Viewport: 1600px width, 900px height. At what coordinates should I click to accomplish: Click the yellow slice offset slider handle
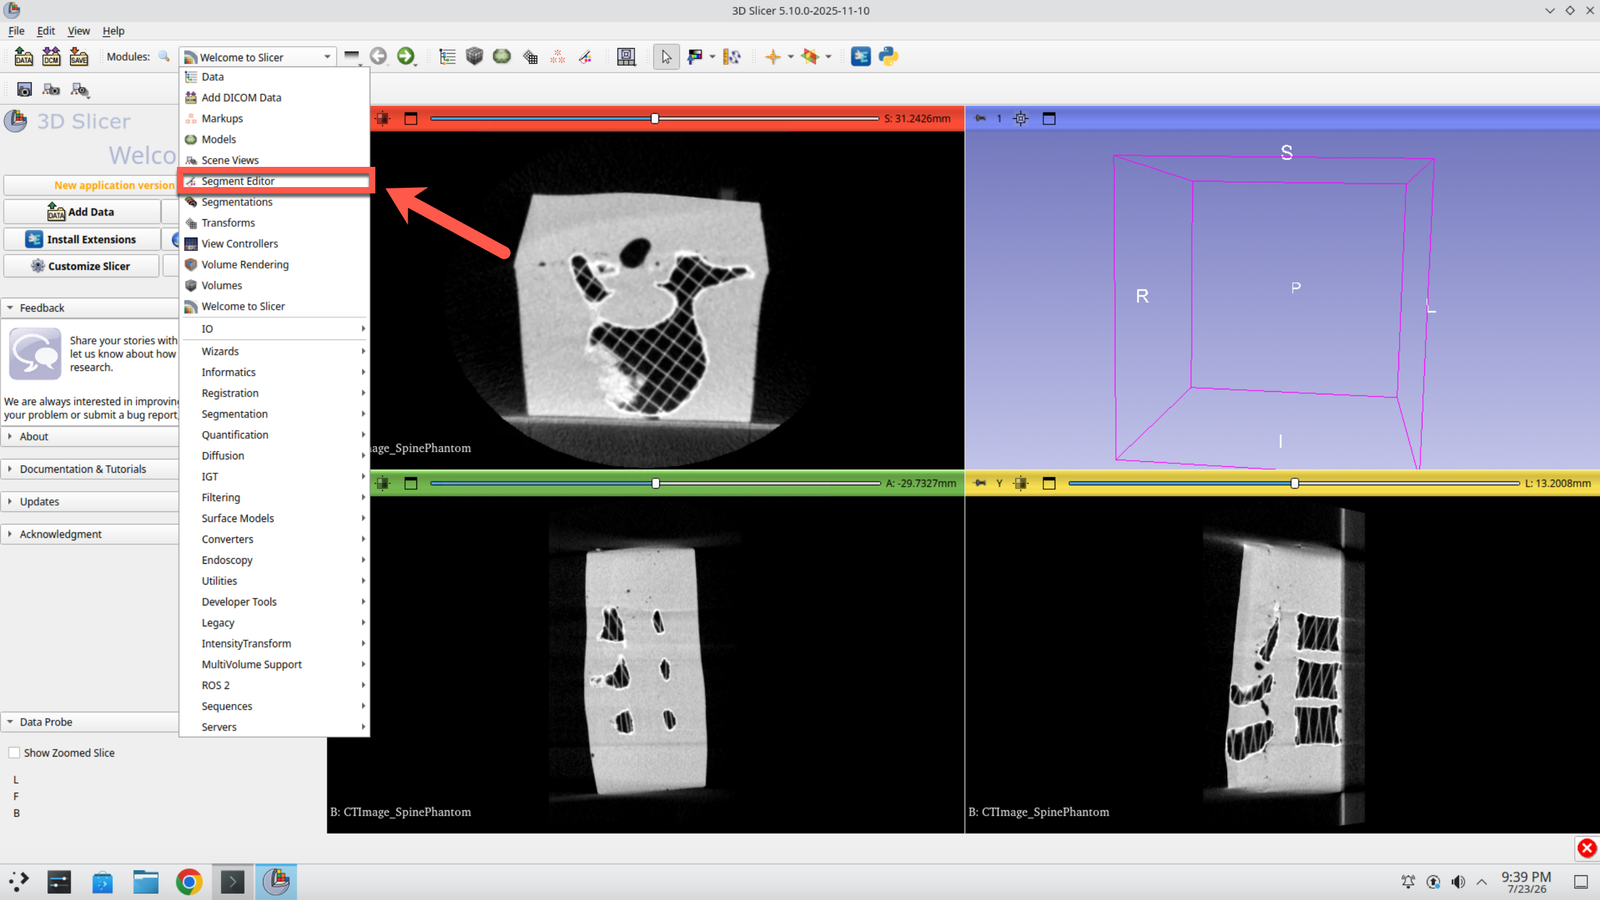(x=1294, y=483)
